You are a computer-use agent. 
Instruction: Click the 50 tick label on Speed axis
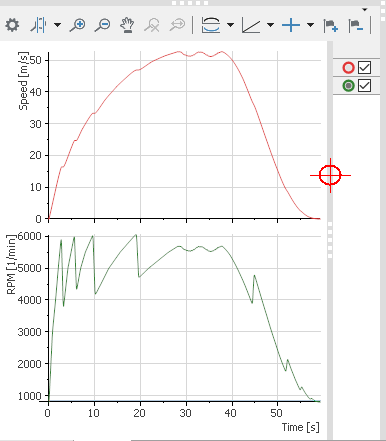(x=36, y=60)
